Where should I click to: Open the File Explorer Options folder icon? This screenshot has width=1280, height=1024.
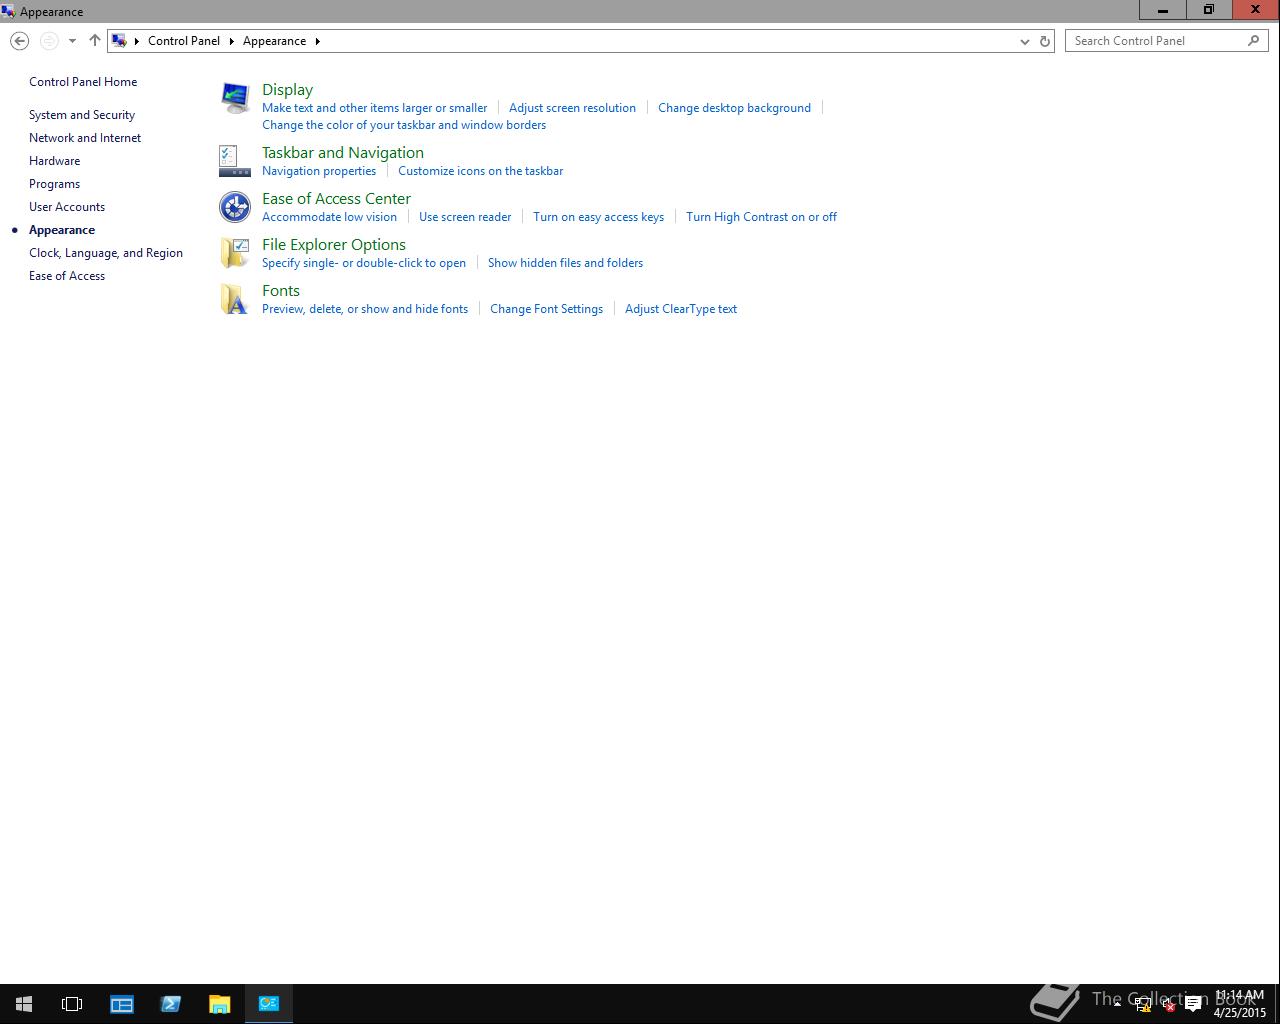[235, 253]
